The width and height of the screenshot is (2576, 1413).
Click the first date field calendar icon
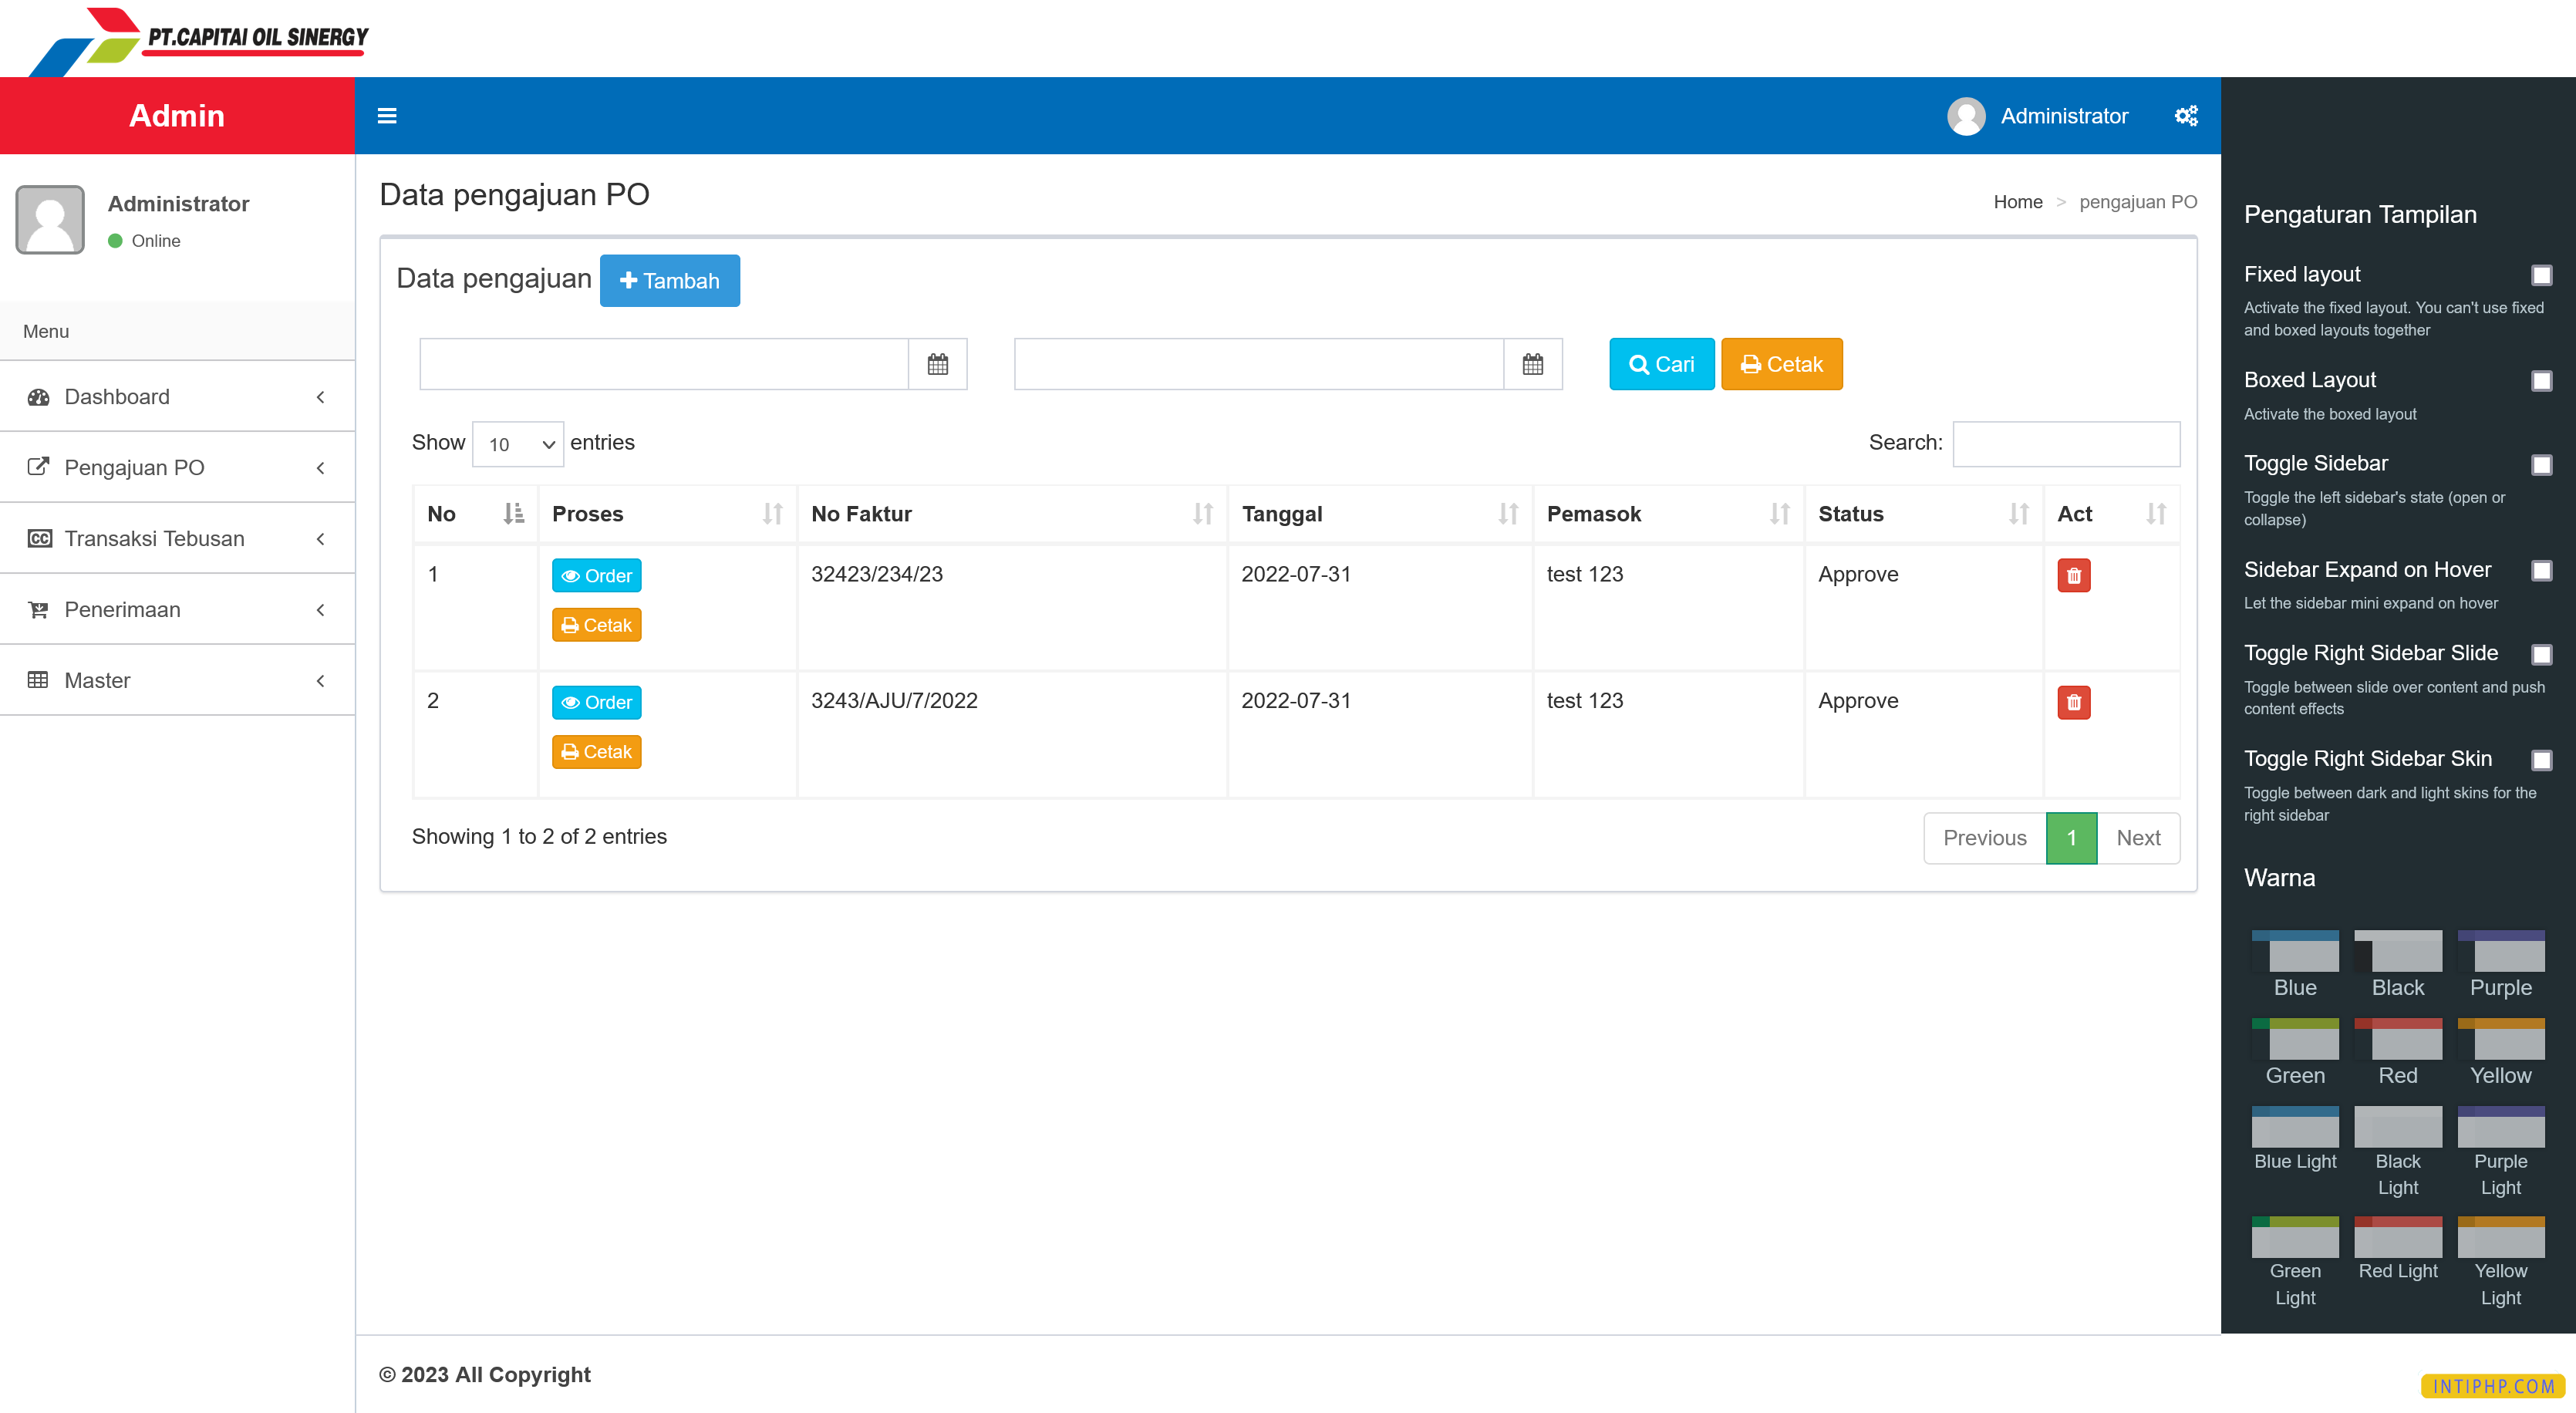937,364
